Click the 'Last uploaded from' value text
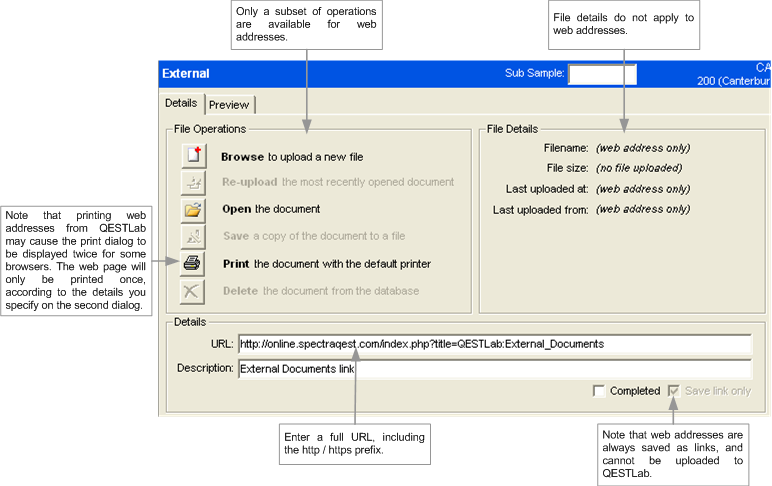 click(642, 209)
